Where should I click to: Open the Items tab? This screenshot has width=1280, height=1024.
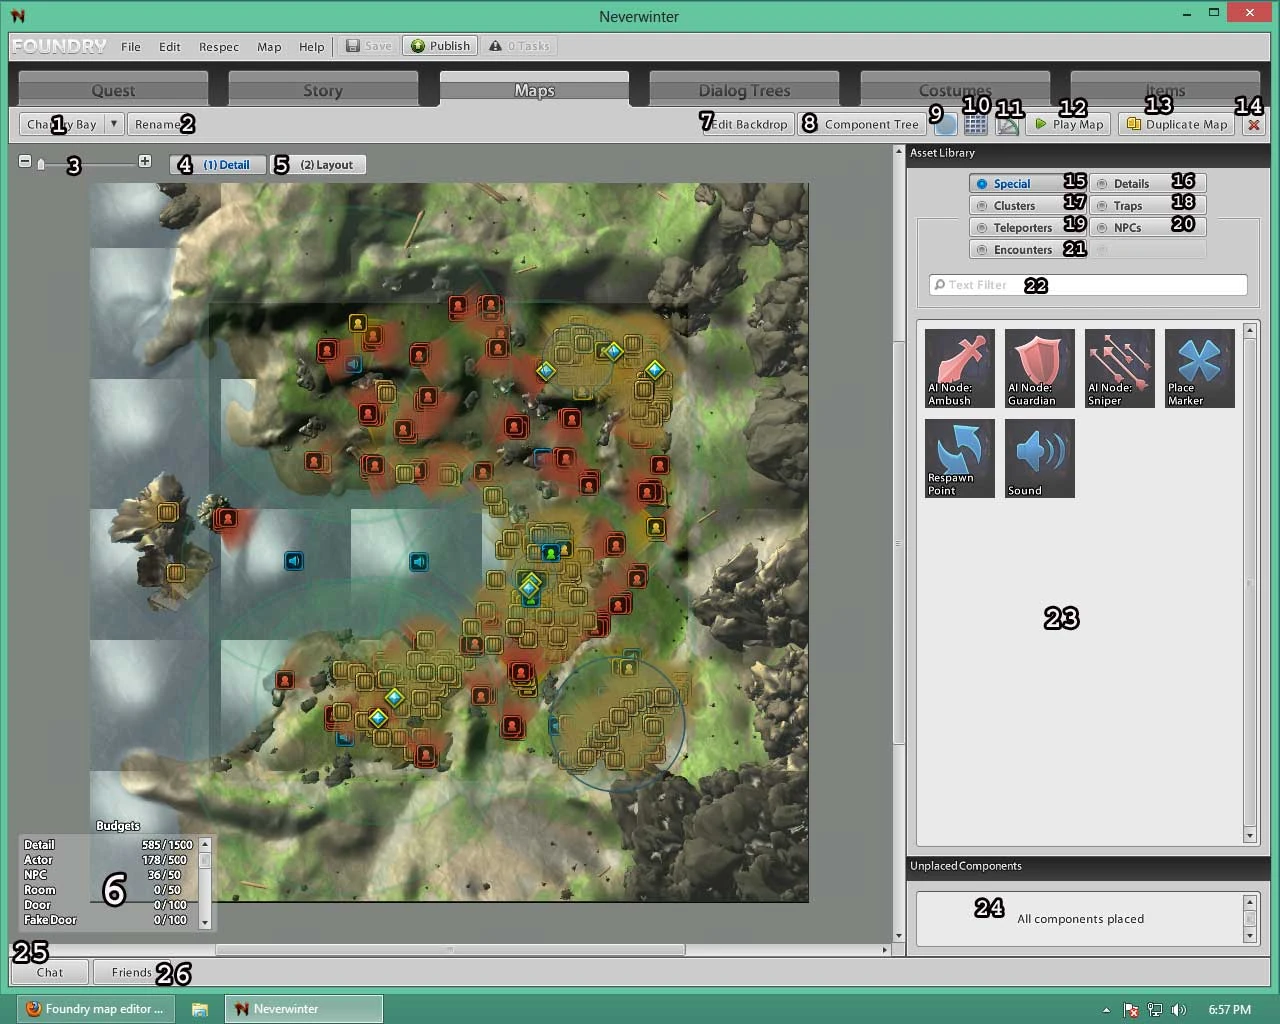tap(1165, 90)
